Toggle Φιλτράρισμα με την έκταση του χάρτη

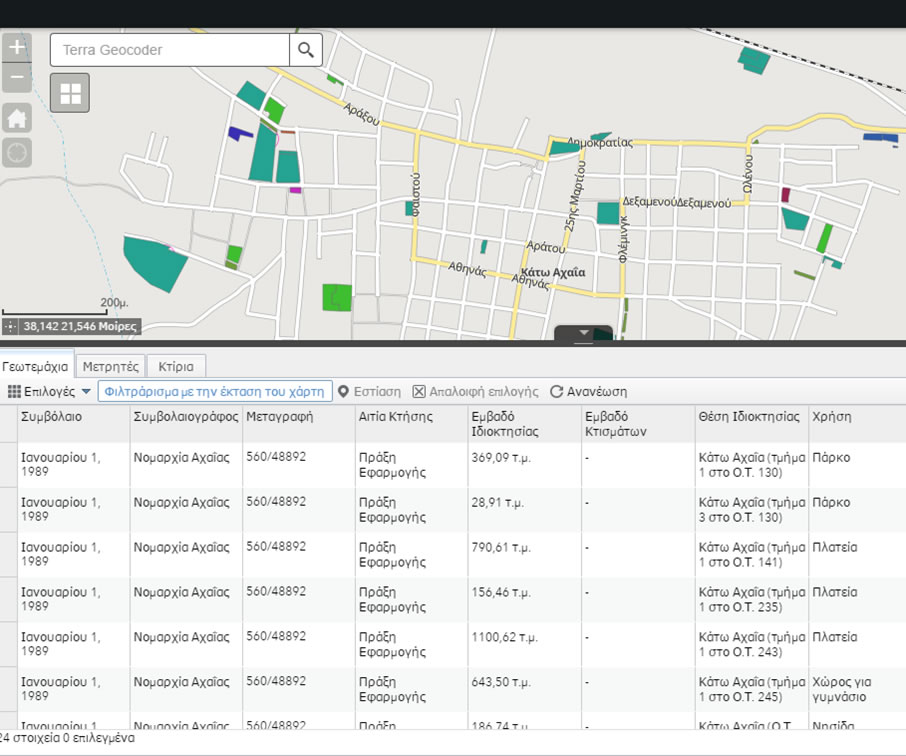pos(215,391)
